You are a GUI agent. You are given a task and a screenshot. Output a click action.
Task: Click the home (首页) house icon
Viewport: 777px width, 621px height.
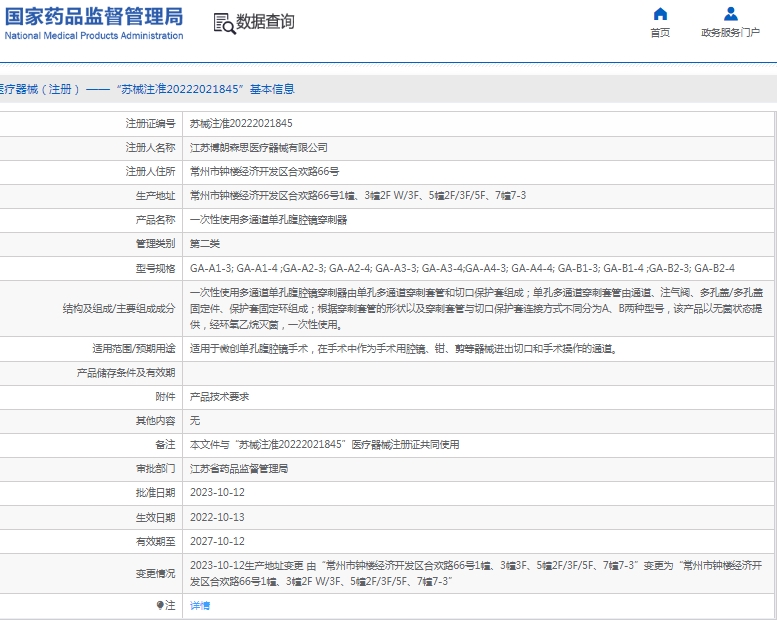tap(660, 13)
